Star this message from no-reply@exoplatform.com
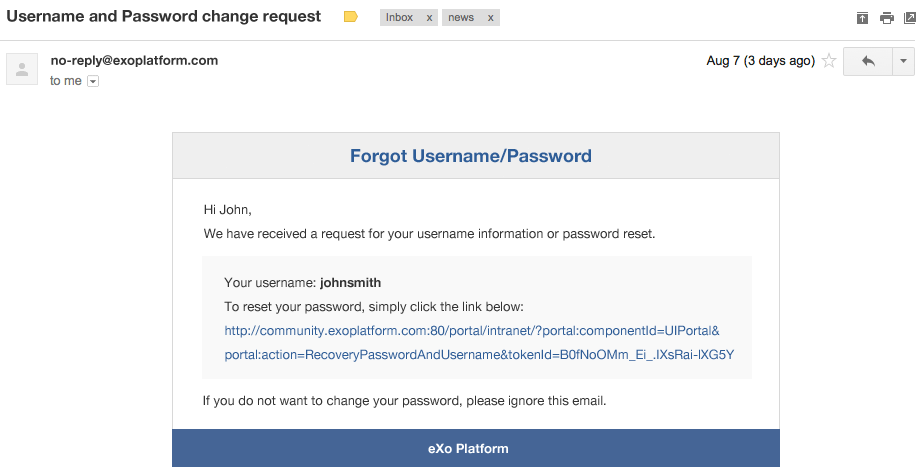This screenshot has width=919, height=473. tap(829, 60)
